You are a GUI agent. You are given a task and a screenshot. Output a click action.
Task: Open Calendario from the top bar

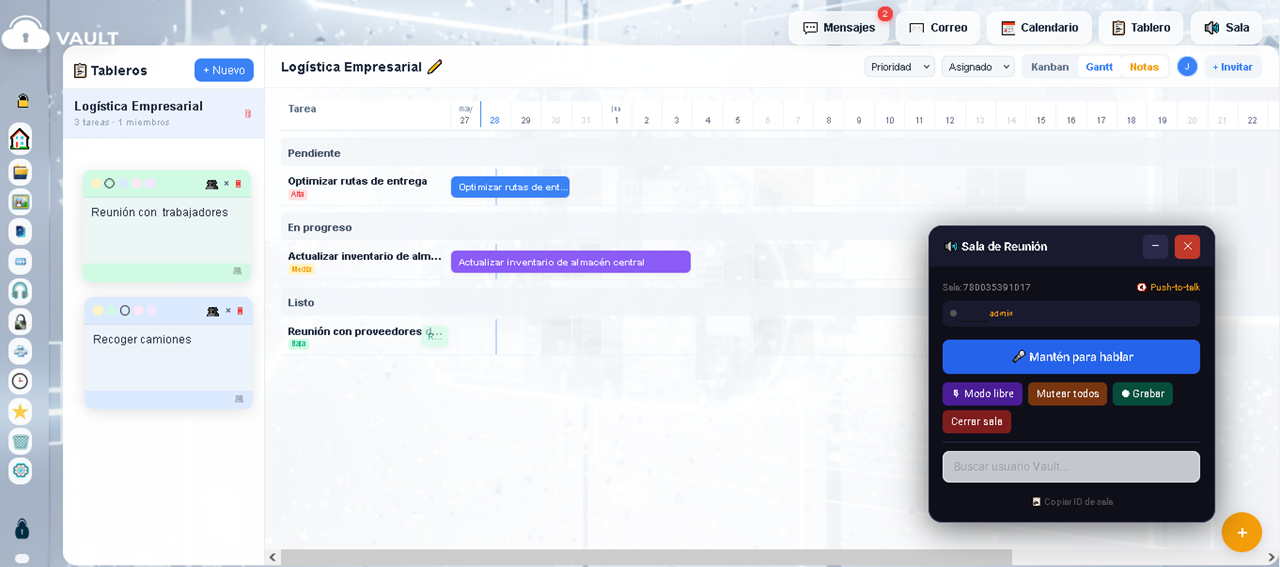(x=1039, y=28)
